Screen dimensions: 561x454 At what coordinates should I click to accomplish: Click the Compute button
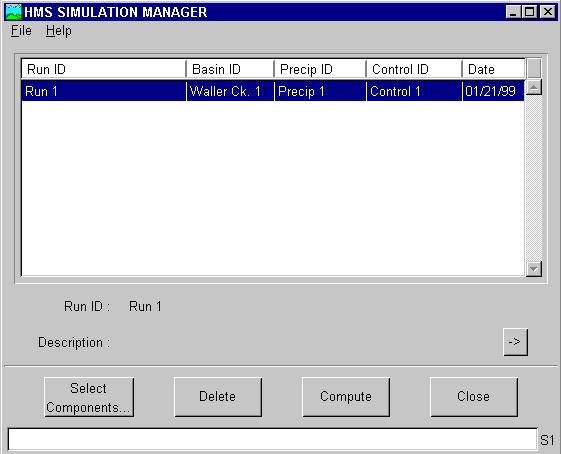pos(346,397)
